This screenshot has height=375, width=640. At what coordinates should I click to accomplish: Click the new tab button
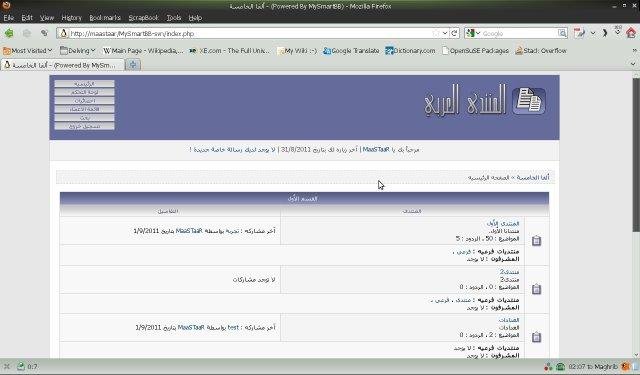pyautogui.click(x=133, y=64)
